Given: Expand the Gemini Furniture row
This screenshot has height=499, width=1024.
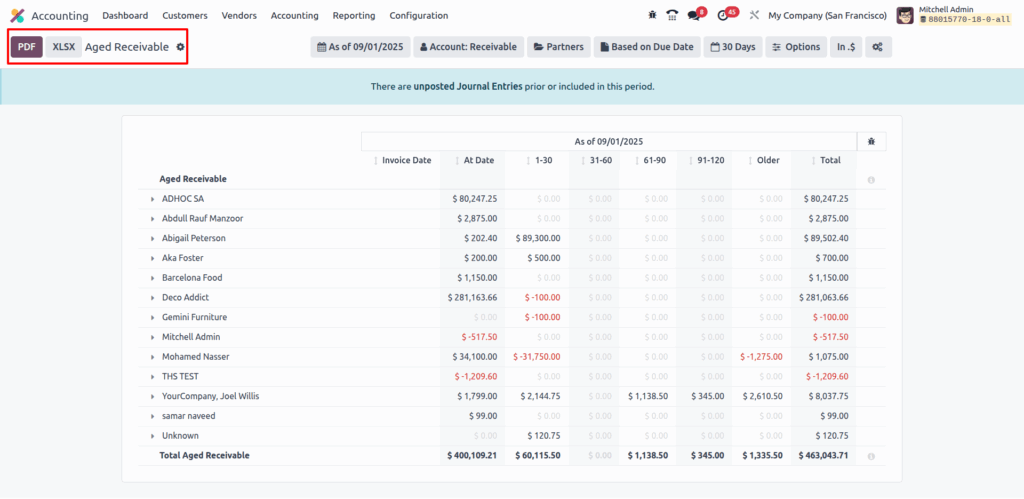Looking at the screenshot, I should click(153, 317).
